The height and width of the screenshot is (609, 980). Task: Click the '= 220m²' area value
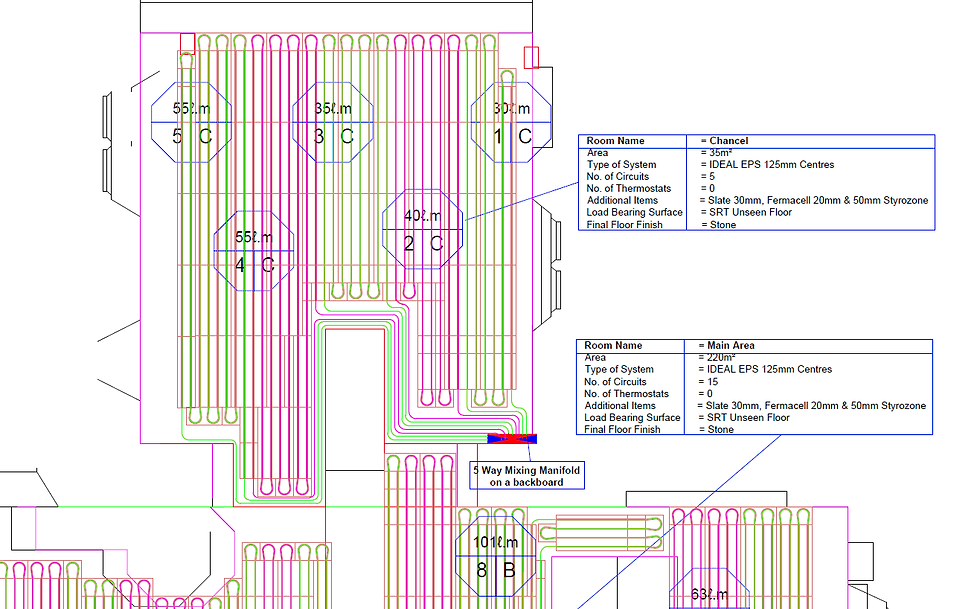tap(717, 357)
